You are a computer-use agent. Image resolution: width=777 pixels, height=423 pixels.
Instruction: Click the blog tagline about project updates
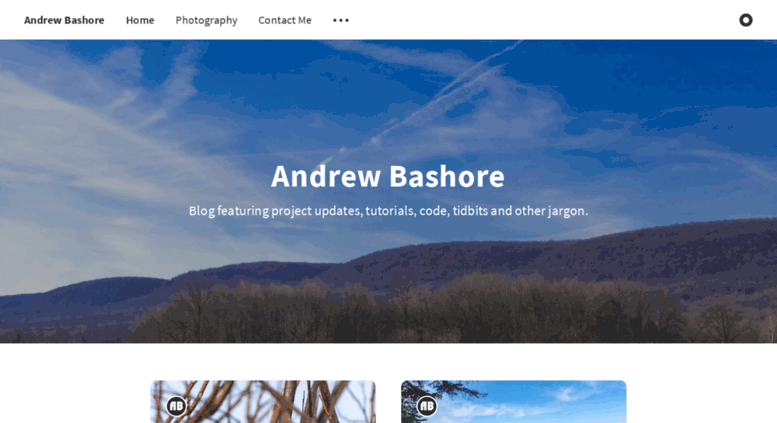tap(388, 211)
